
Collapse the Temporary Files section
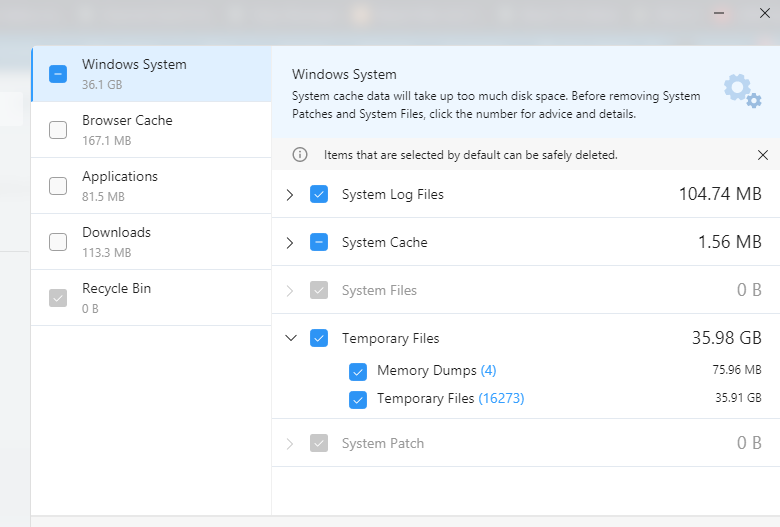pos(290,338)
